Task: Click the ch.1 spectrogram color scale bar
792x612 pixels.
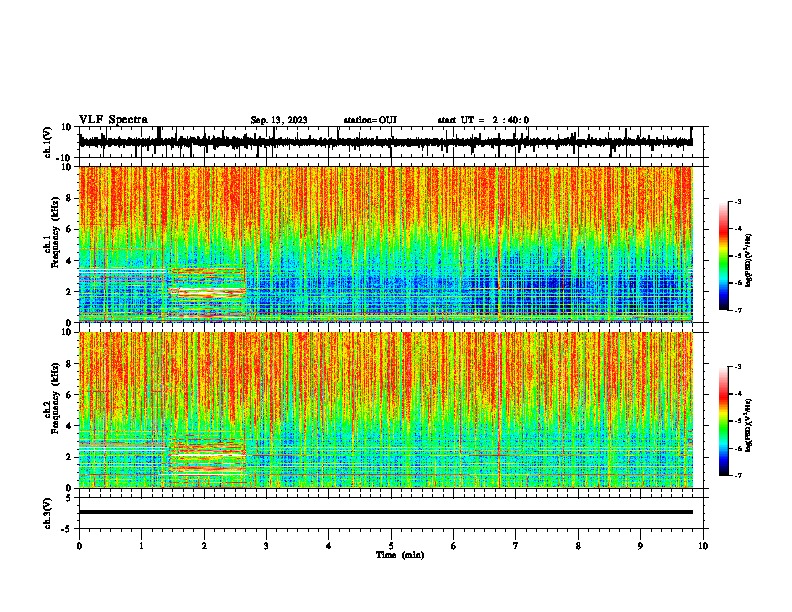Action: point(724,255)
